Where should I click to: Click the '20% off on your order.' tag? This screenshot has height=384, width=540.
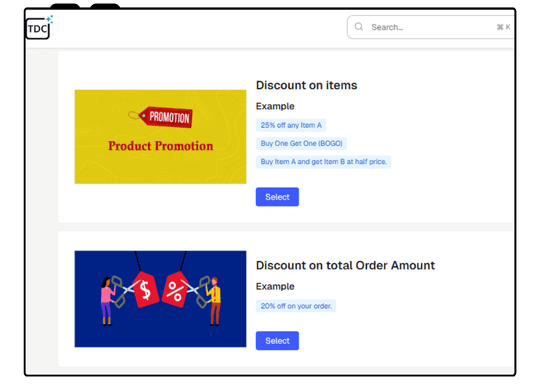296,306
